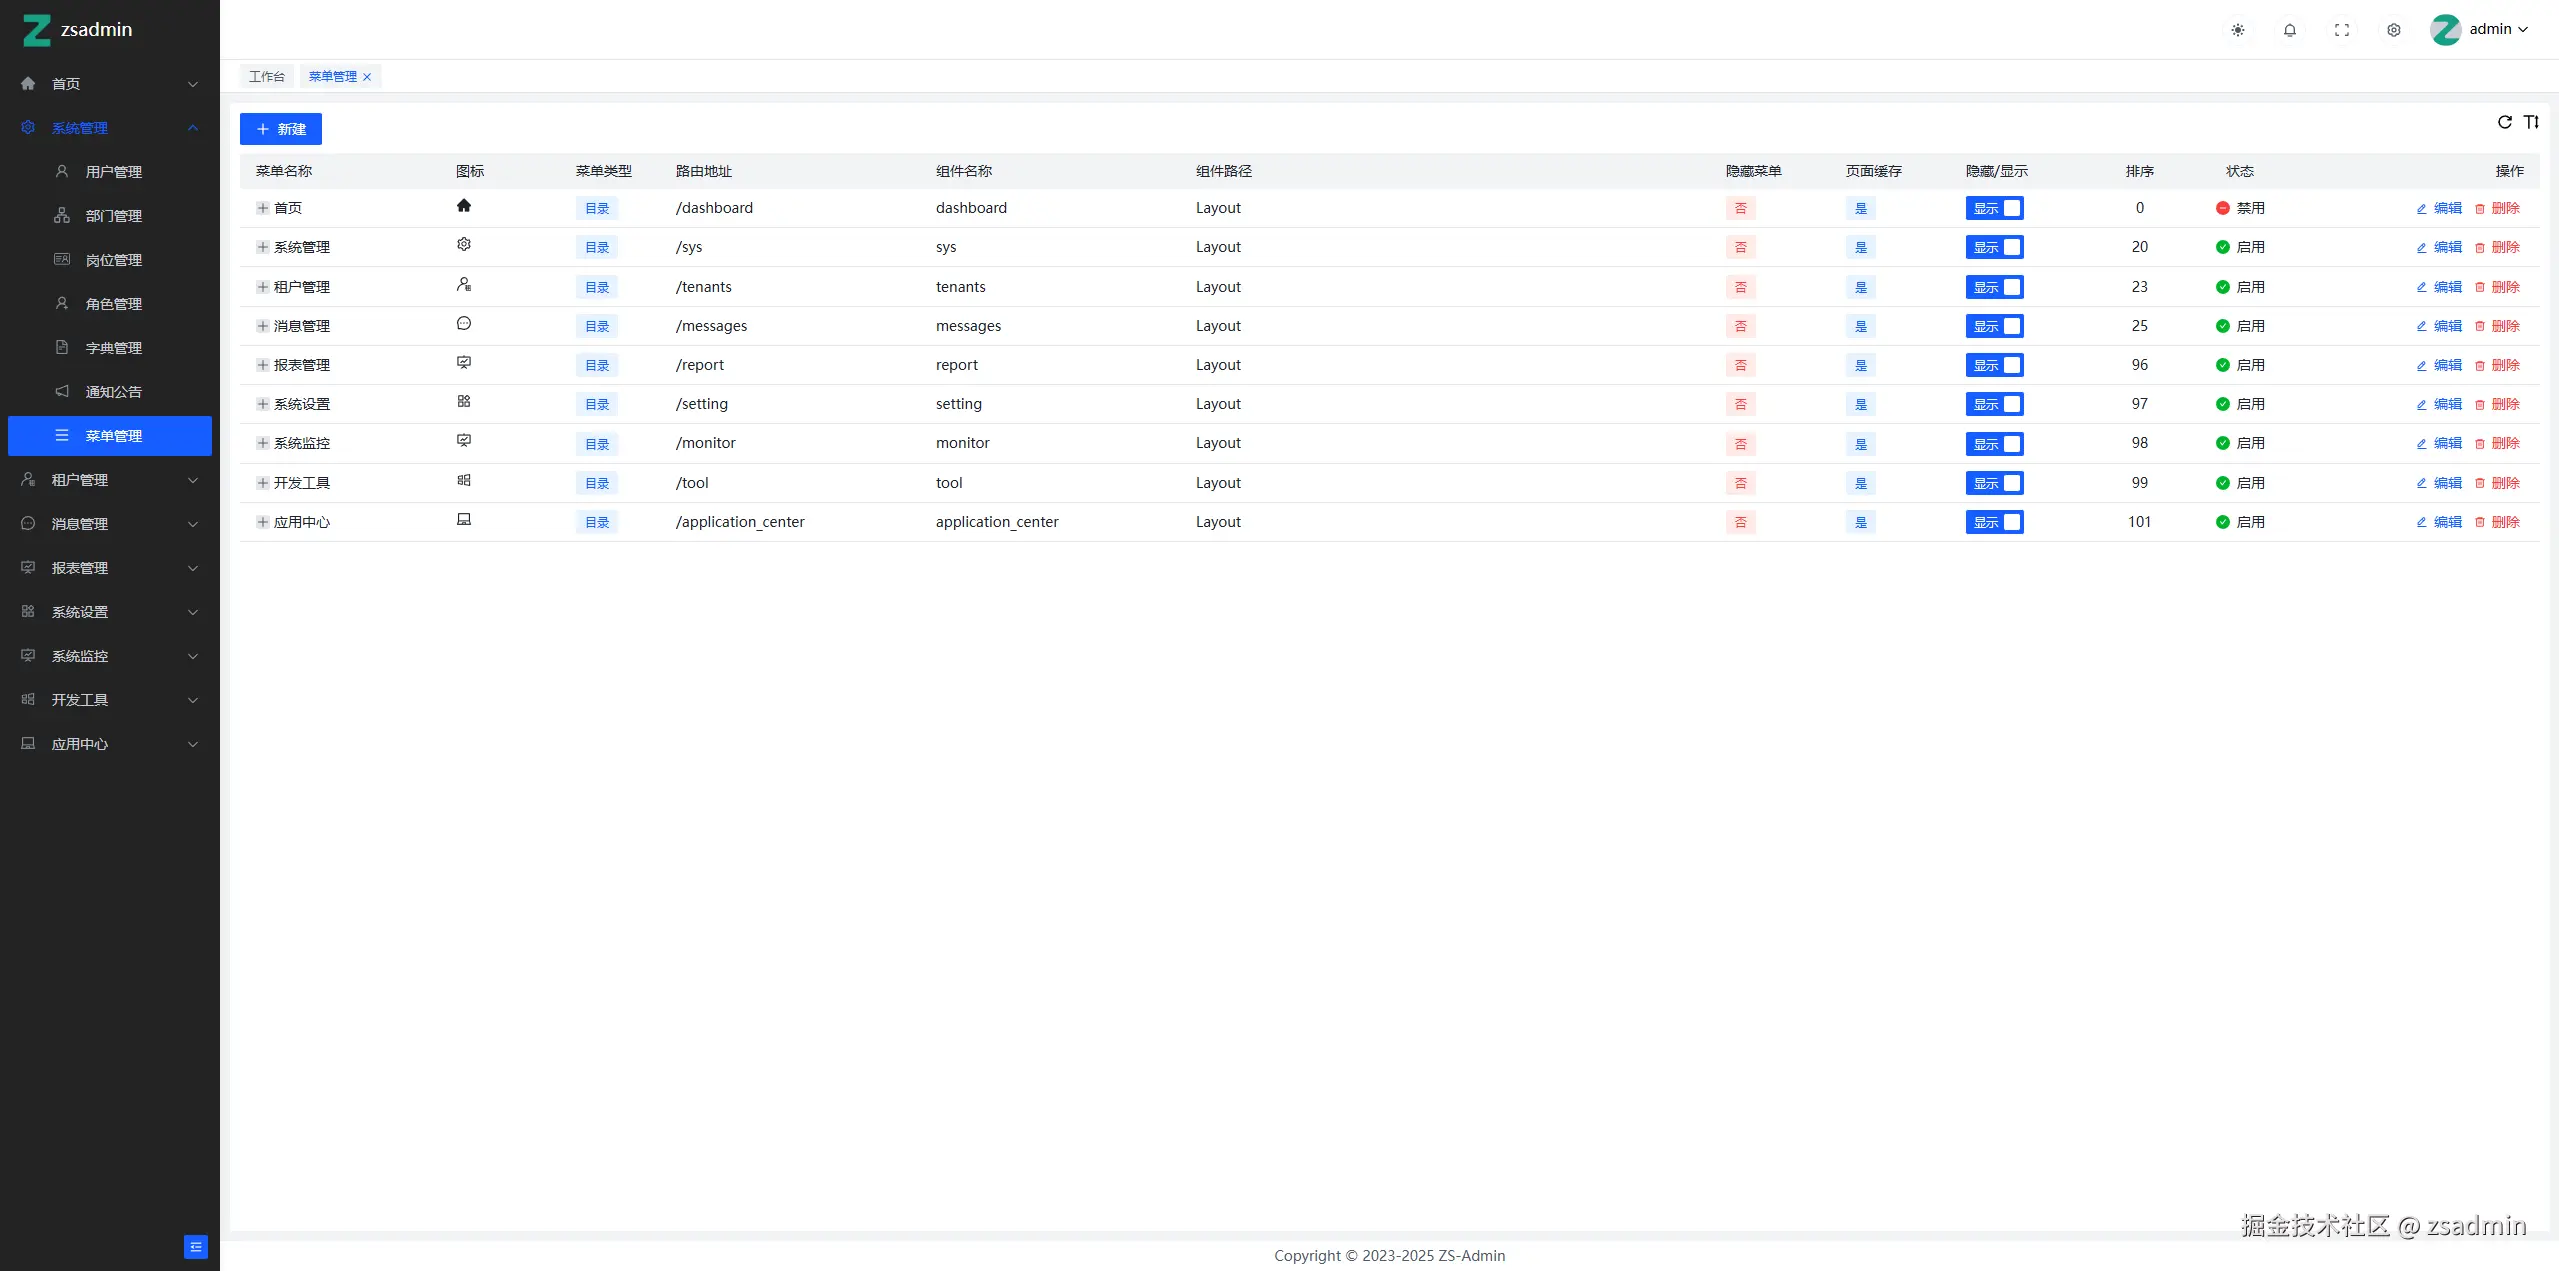Open the notification bell
This screenshot has width=2559, height=1271.
2289,30
